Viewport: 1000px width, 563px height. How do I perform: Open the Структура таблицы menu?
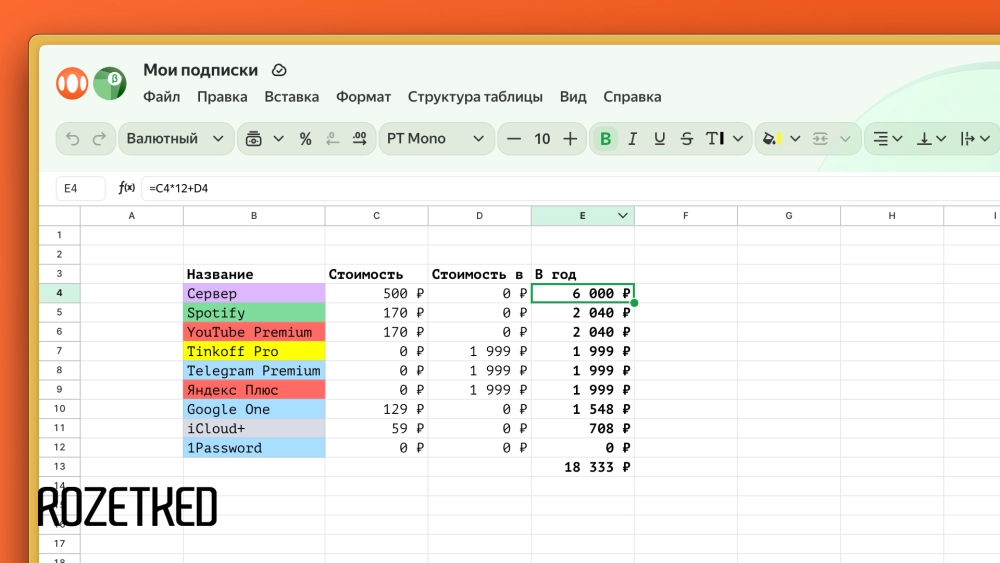tap(475, 97)
